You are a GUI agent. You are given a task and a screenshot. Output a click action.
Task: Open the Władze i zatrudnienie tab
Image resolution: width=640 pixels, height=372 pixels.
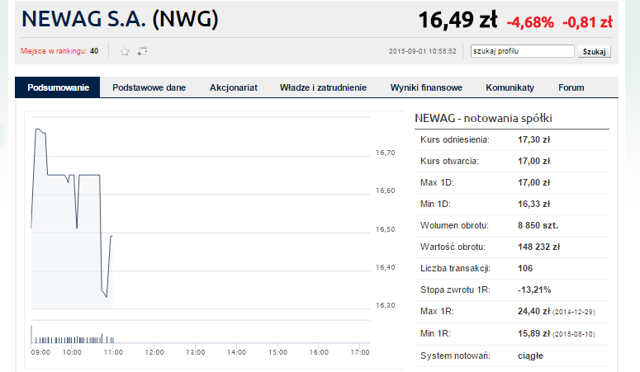point(323,87)
